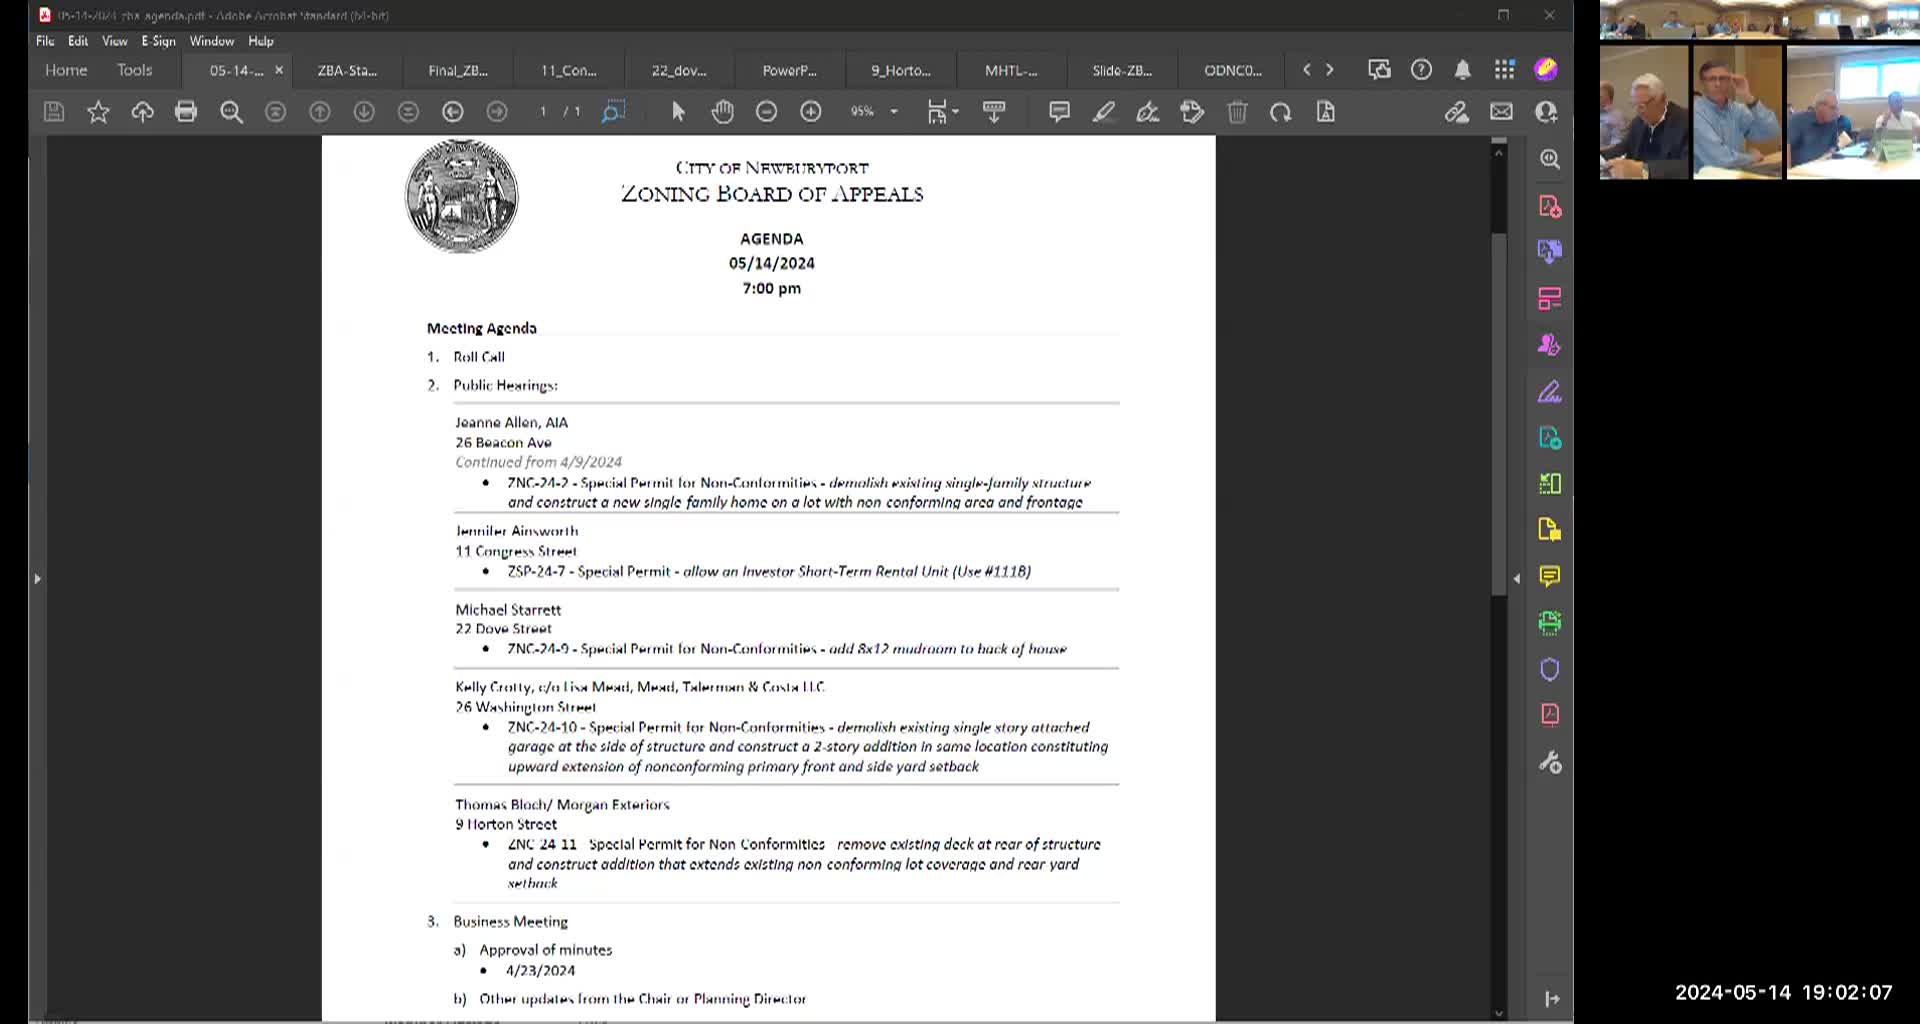Click the sign document pen icon
This screenshot has width=1920, height=1024.
[x=1147, y=112]
